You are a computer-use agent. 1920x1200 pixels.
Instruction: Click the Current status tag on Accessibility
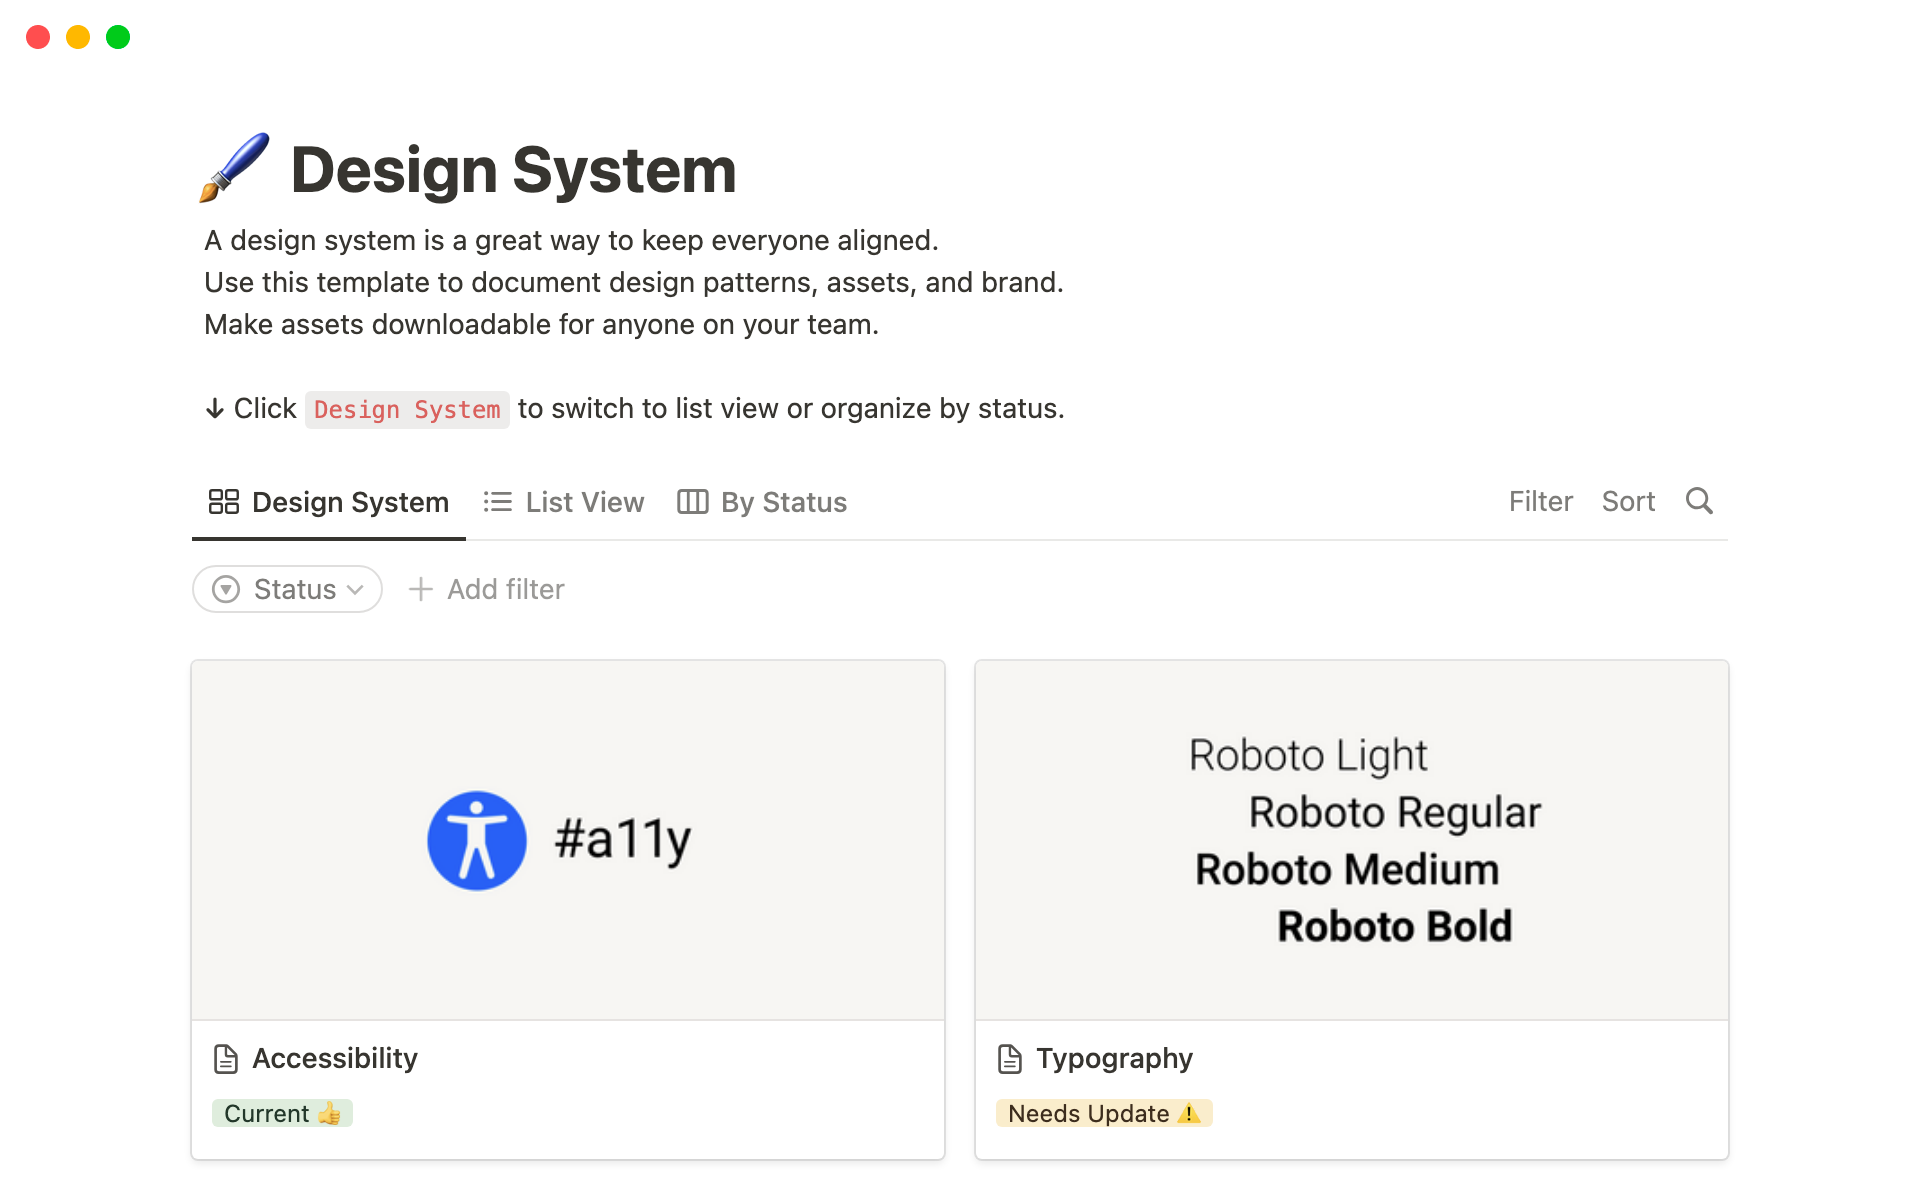click(x=282, y=1112)
